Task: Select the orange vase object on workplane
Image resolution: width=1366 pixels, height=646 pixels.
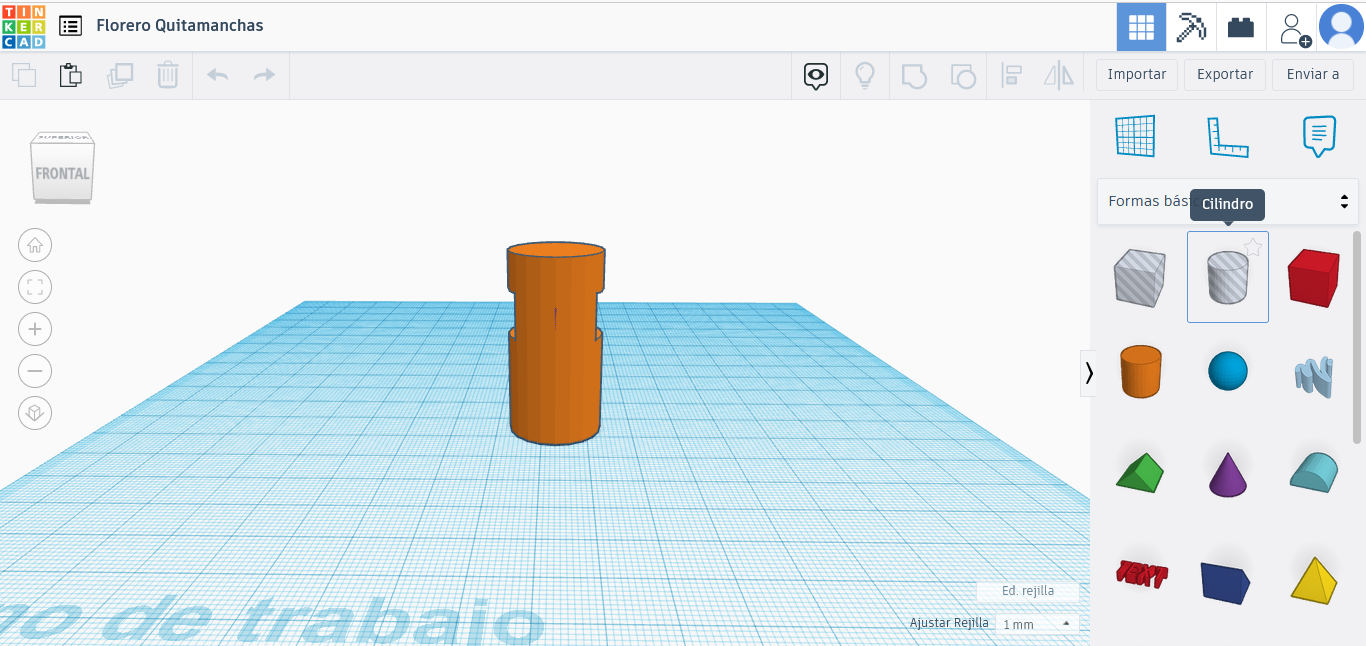Action: click(x=555, y=343)
